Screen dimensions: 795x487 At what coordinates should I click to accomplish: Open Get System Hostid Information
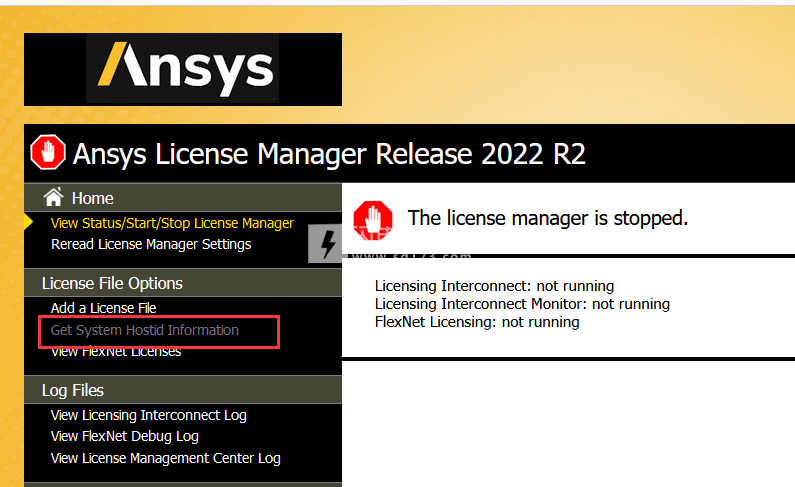[x=144, y=330]
